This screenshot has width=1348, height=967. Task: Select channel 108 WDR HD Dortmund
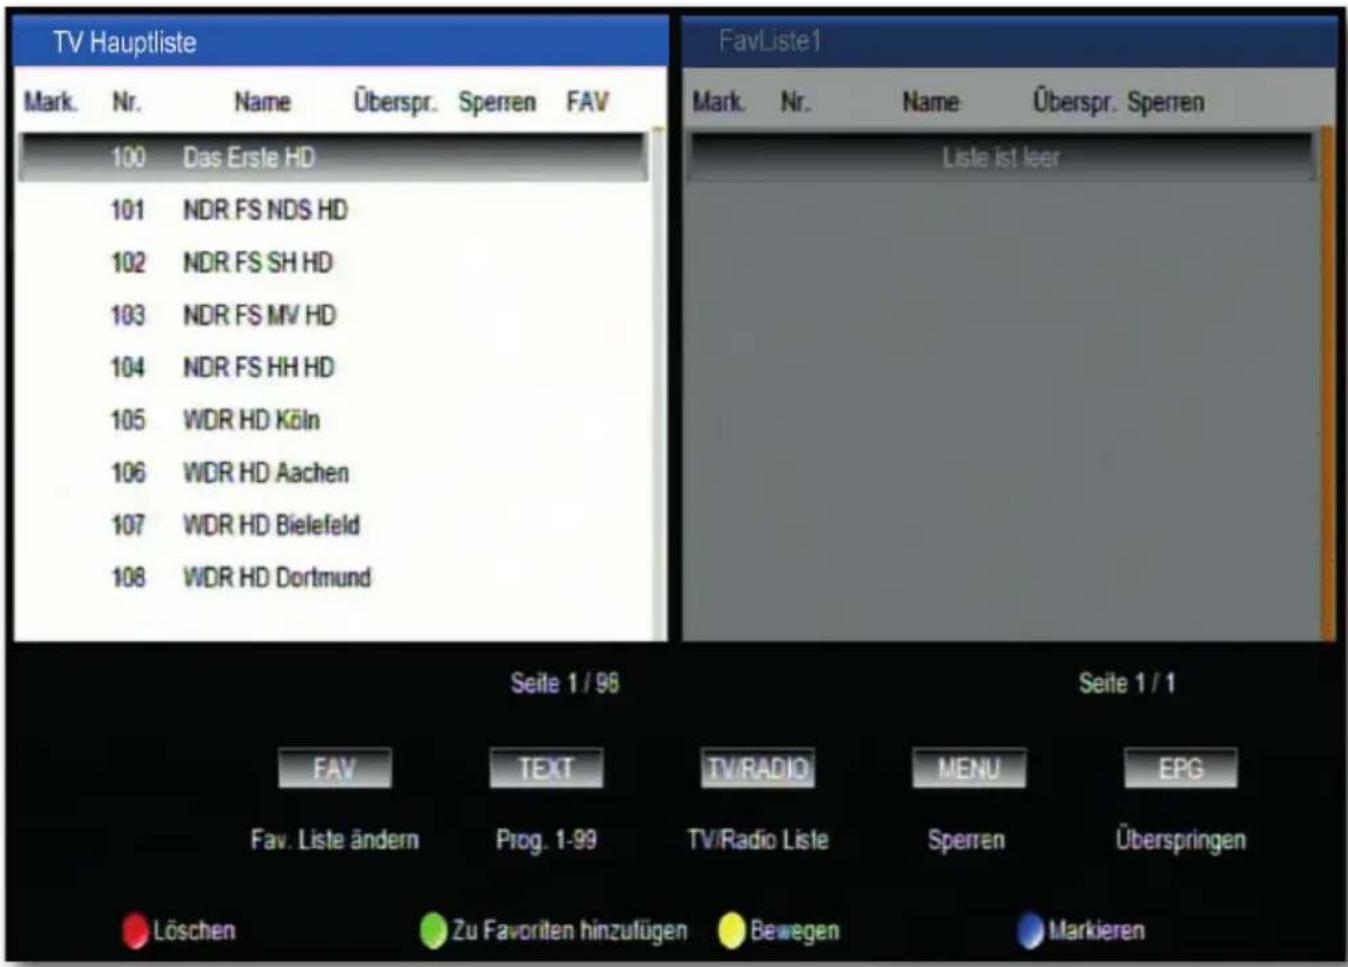point(333,577)
